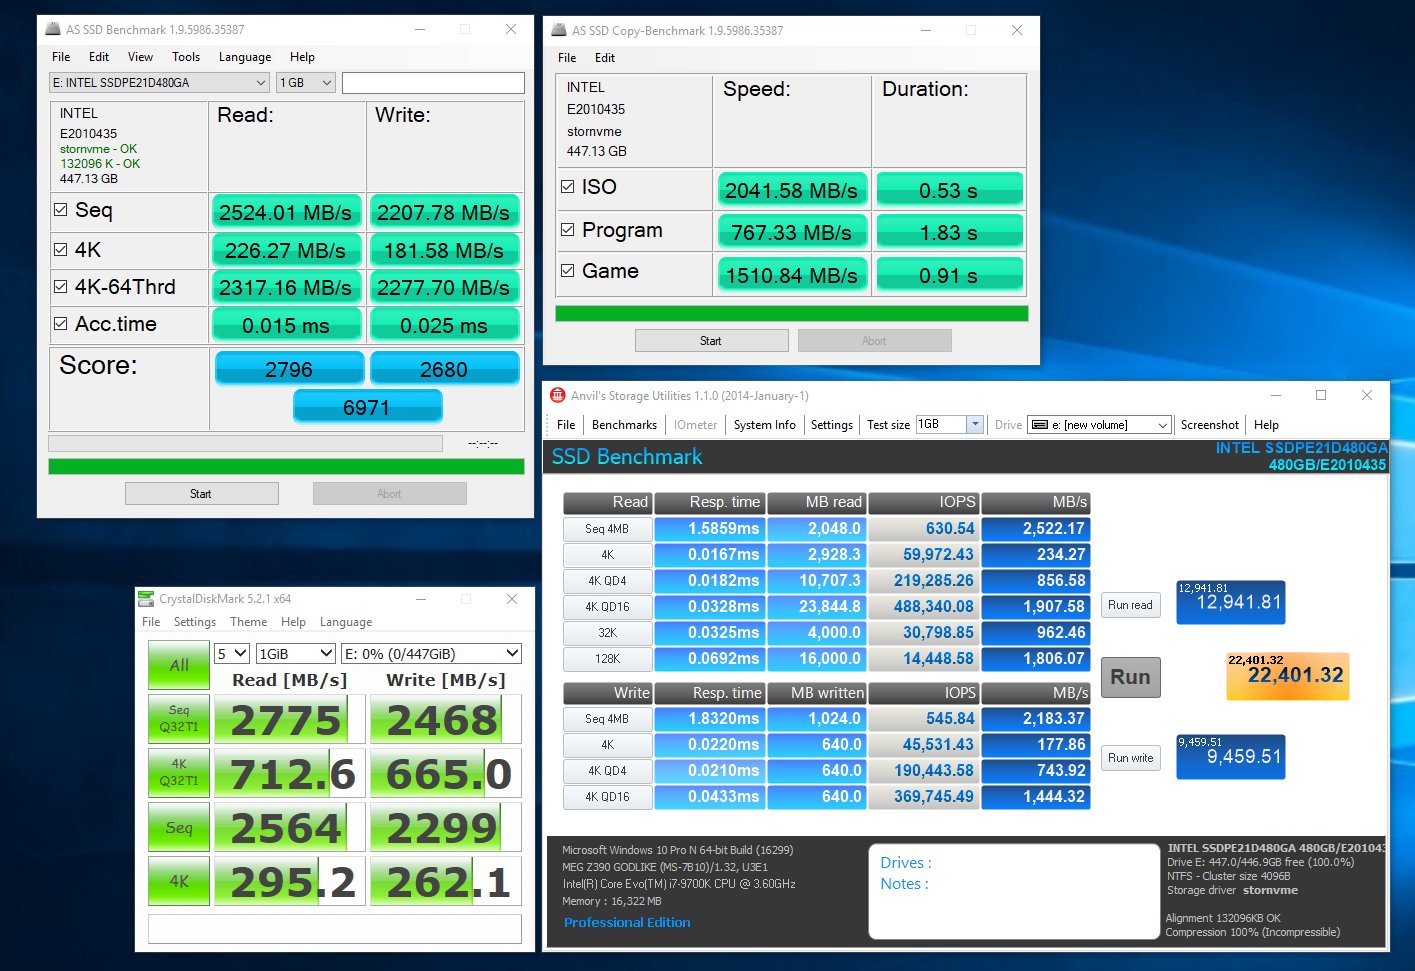The height and width of the screenshot is (971, 1415).
Task: Click the AS SSD Copy-Benchmark title bar icon
Action: pos(559,30)
